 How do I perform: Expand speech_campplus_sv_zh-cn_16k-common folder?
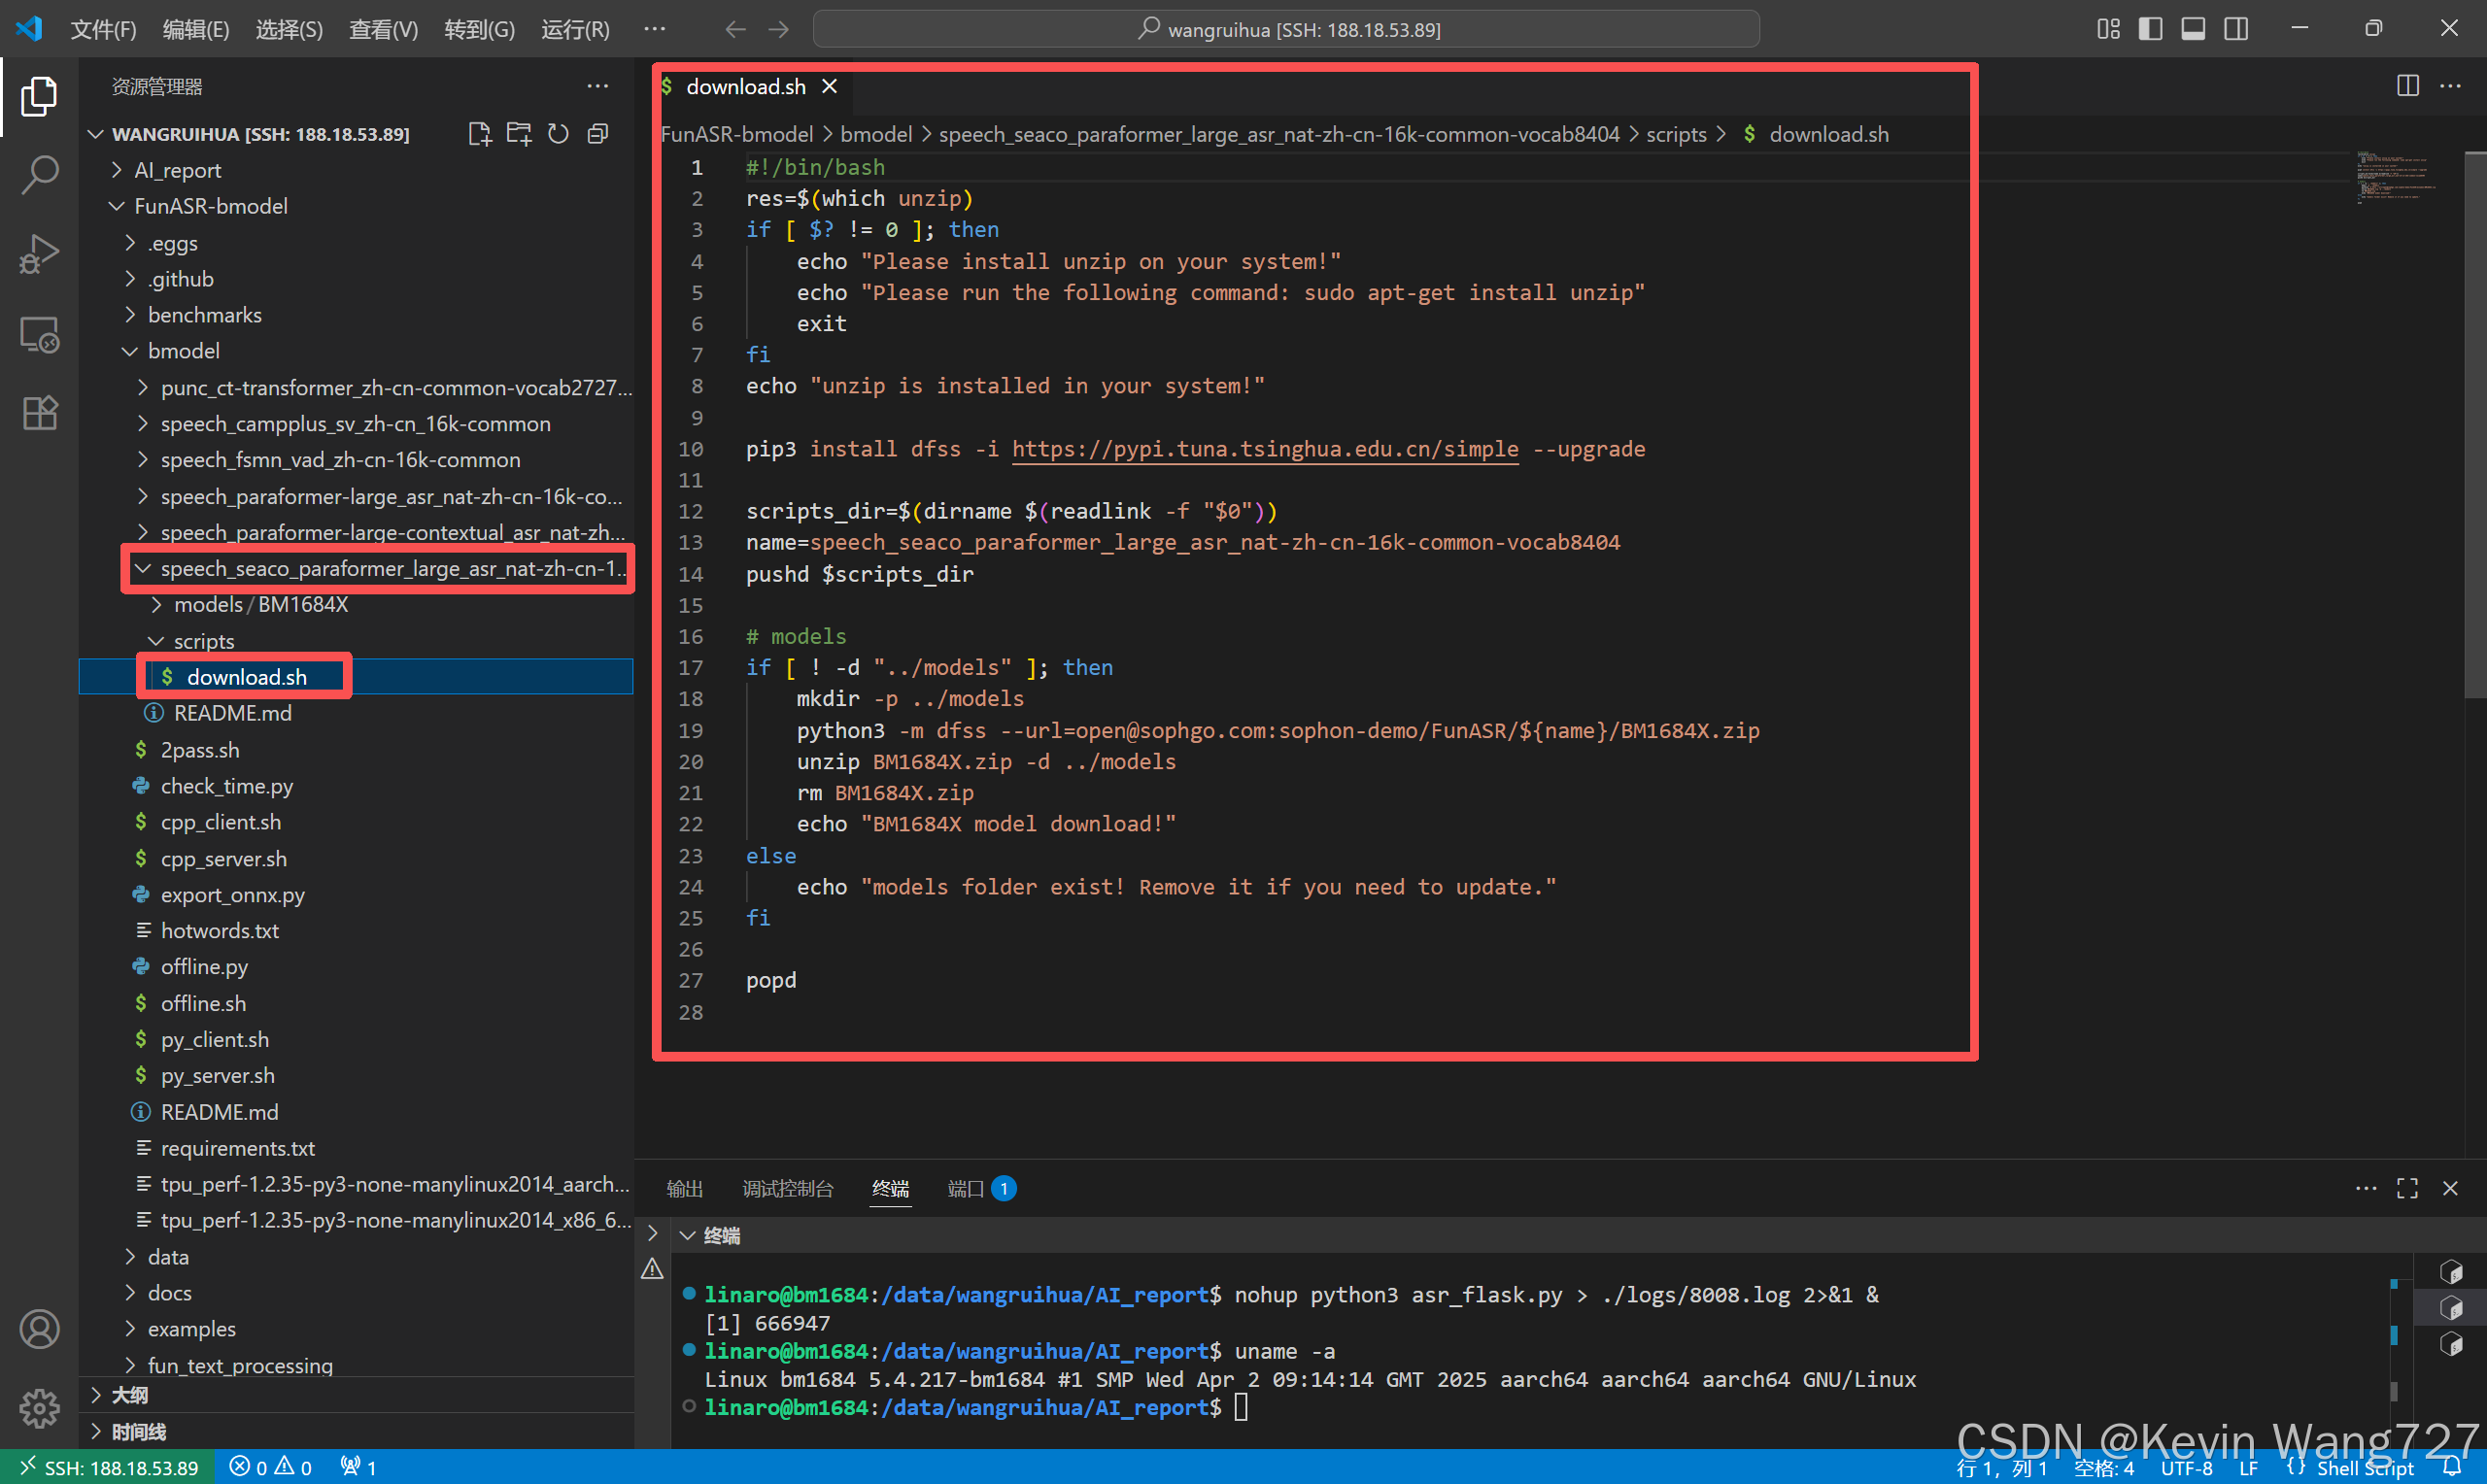coord(356,424)
